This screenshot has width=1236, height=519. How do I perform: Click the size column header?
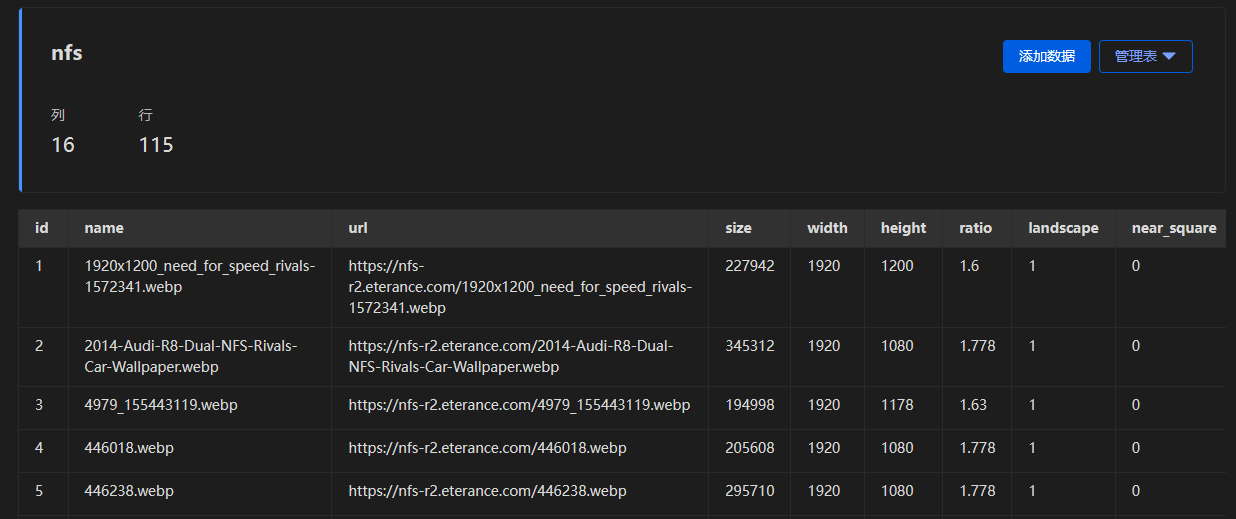pos(738,228)
